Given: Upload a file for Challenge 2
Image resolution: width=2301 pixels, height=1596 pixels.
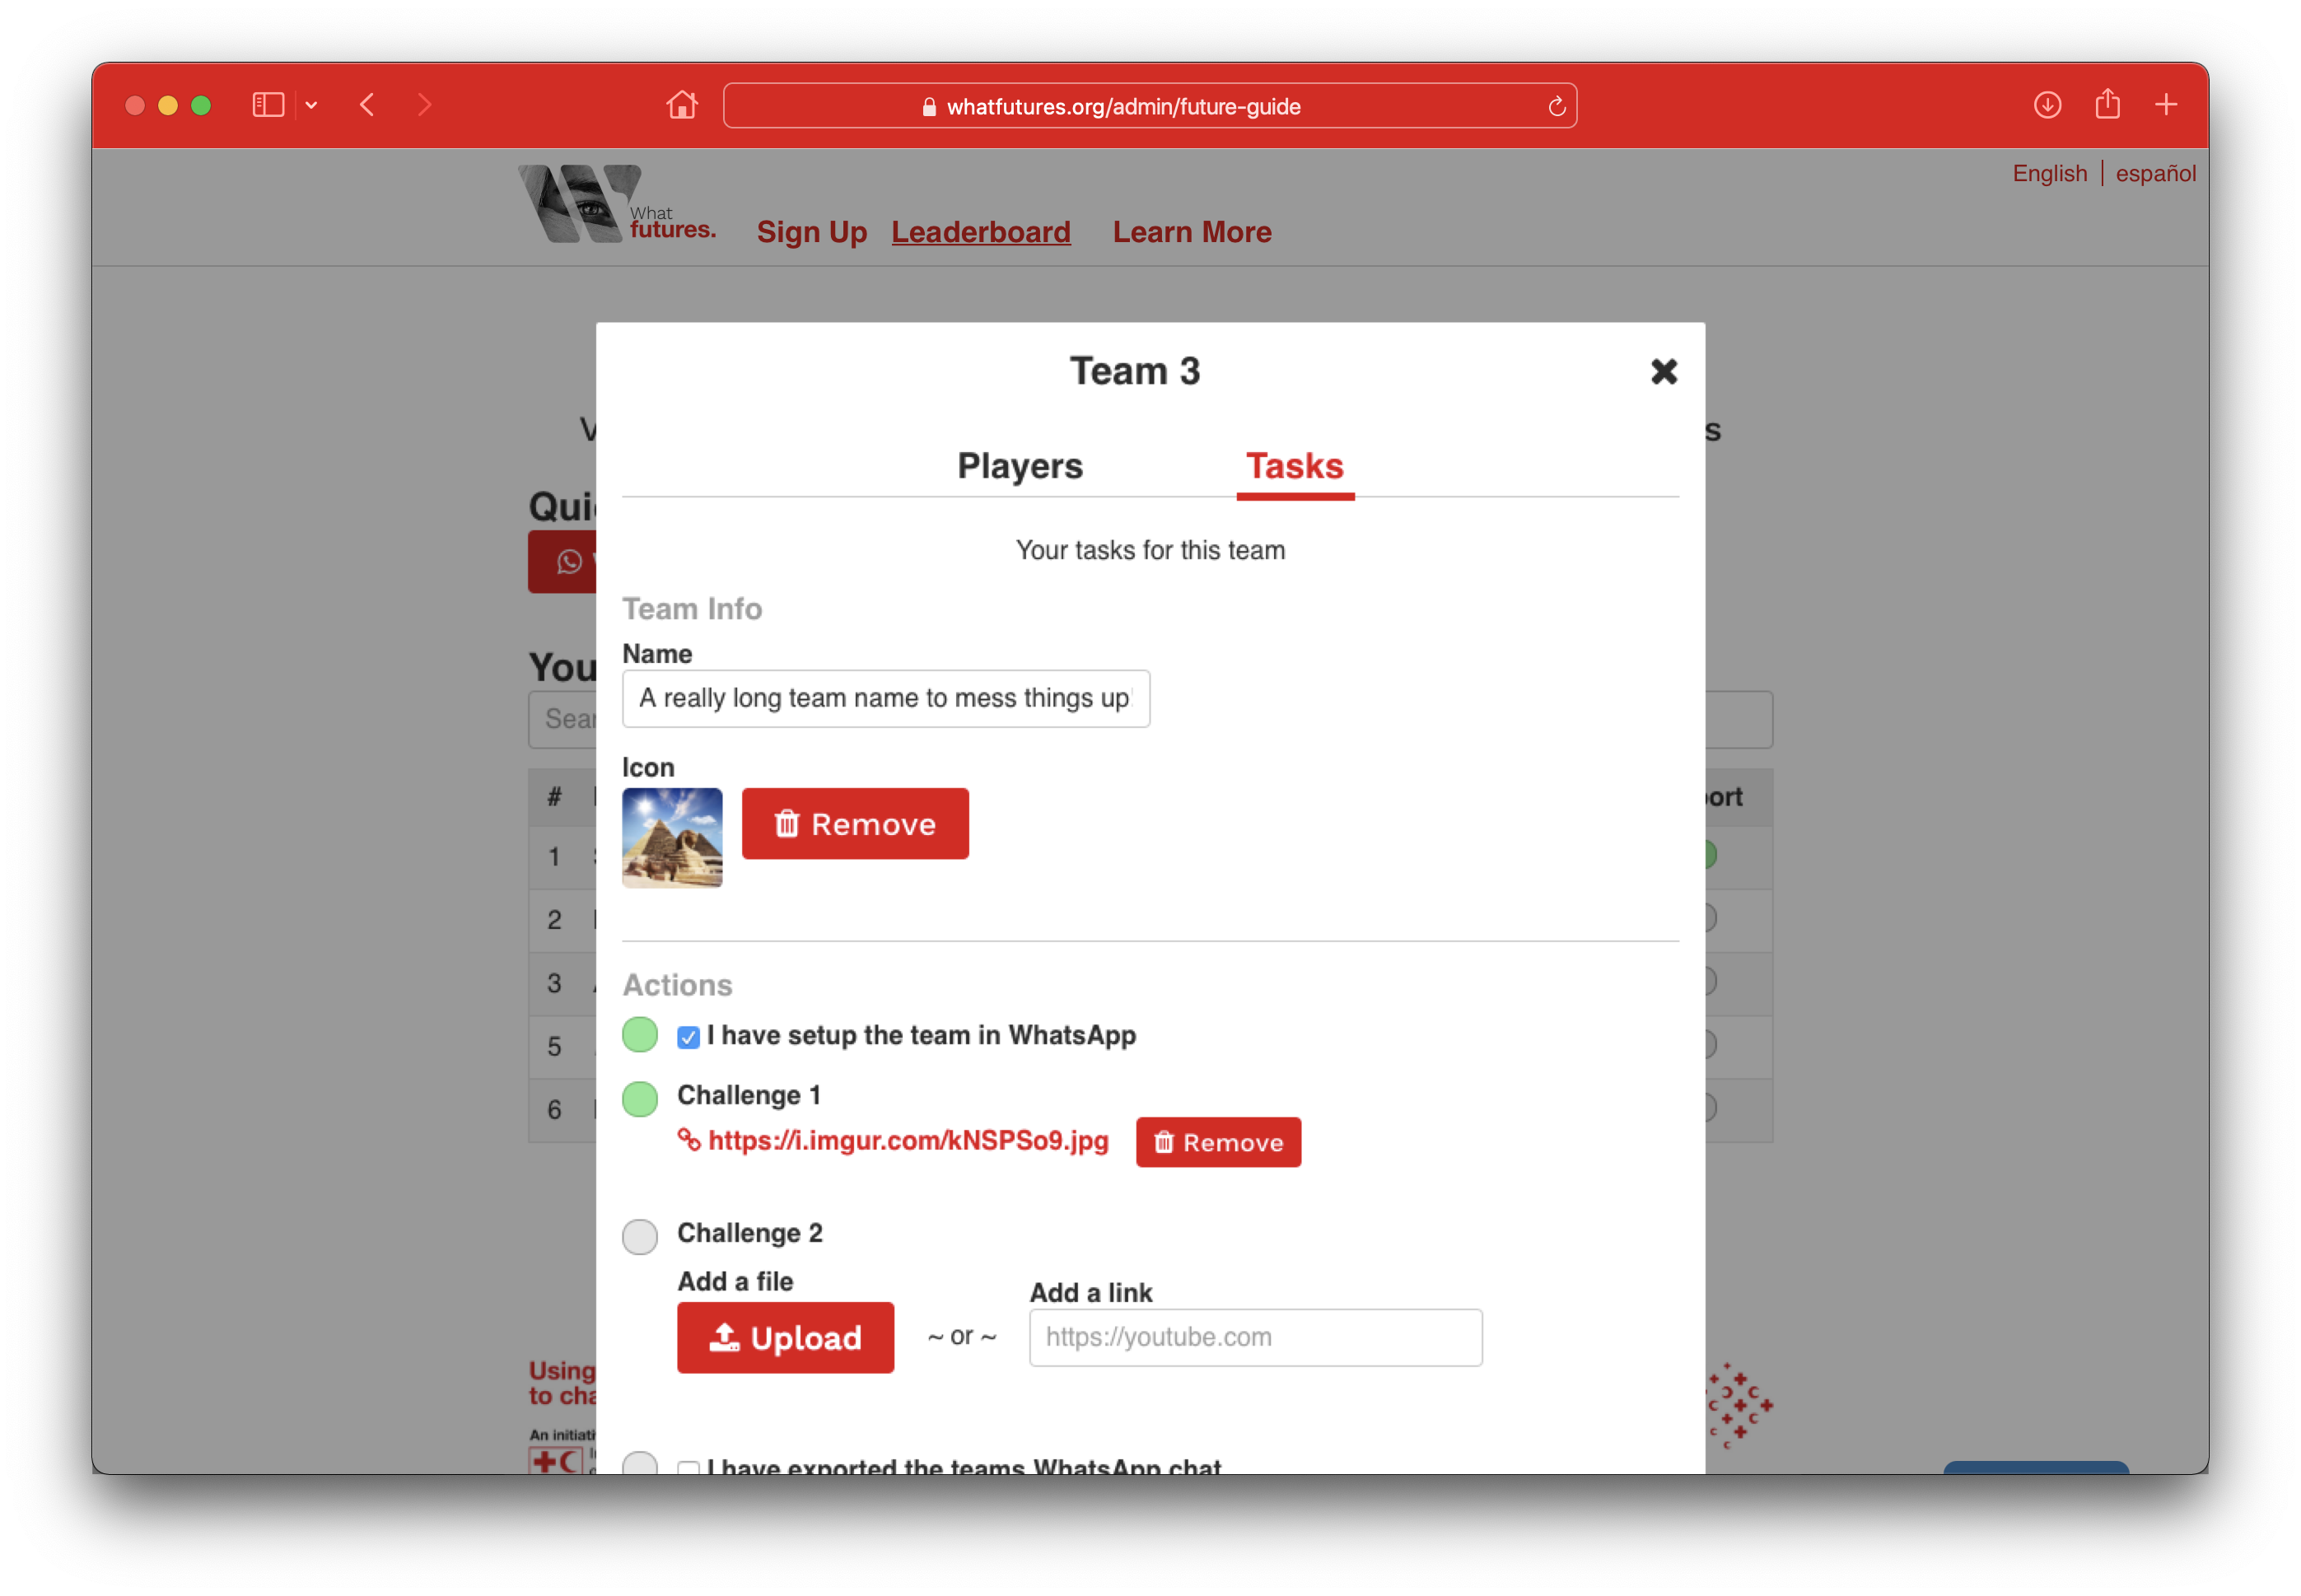Looking at the screenshot, I should [x=785, y=1337].
